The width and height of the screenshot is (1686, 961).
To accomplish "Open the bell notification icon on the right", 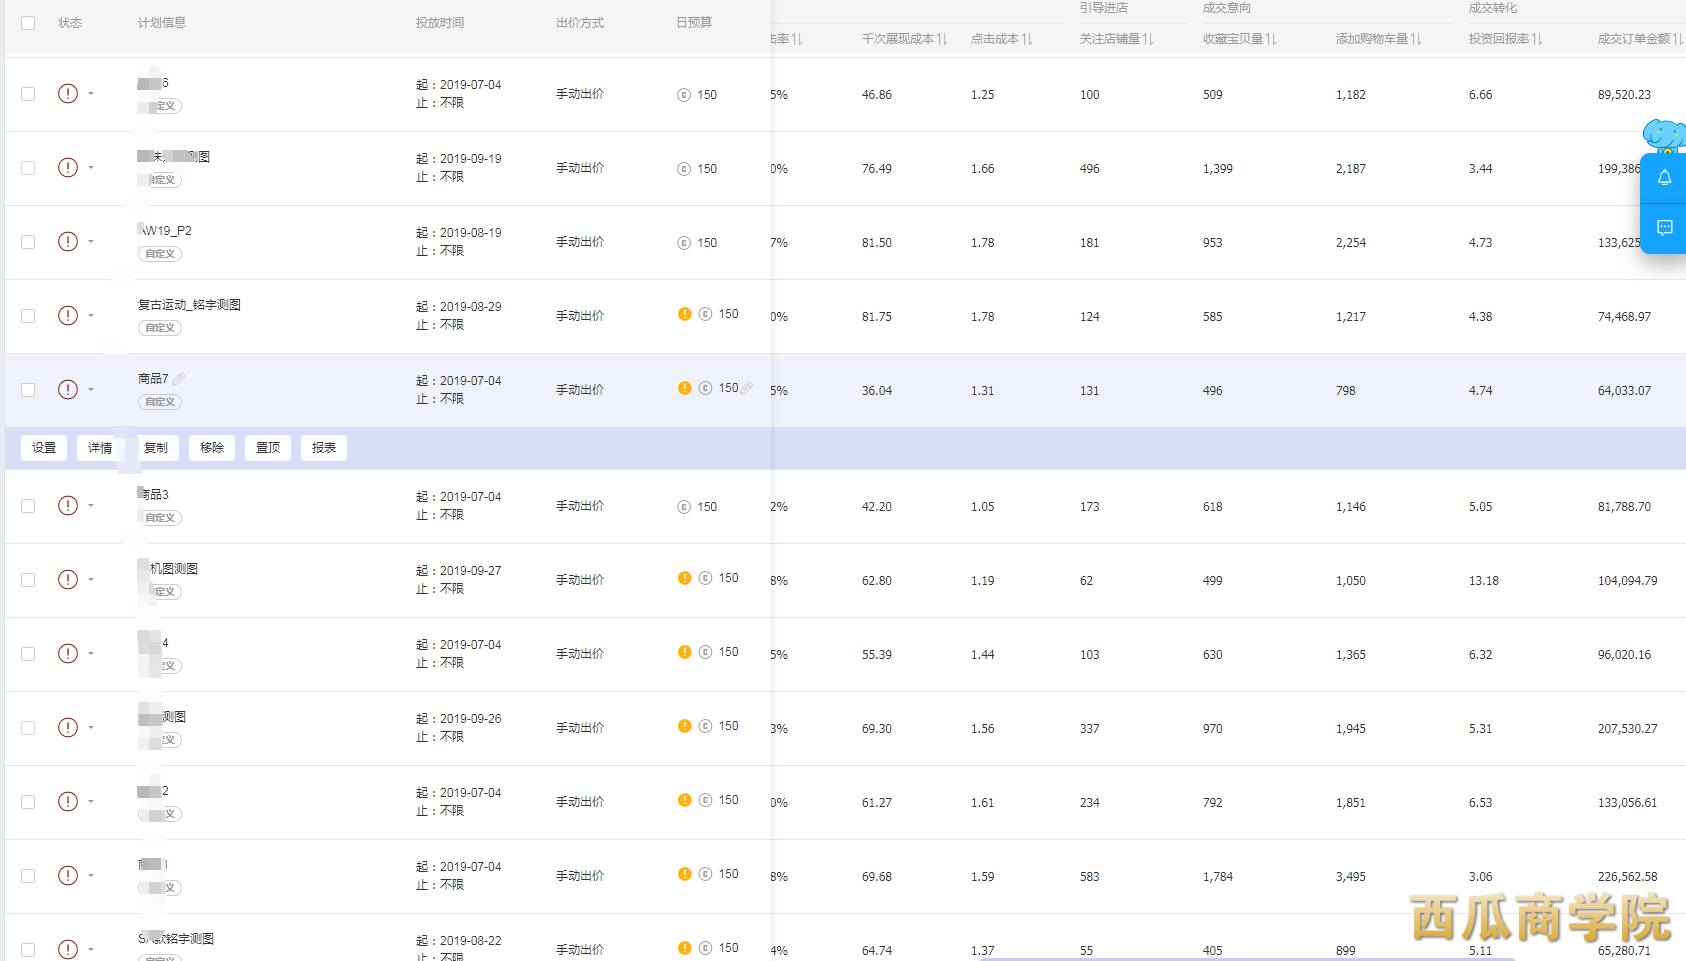I will [1665, 177].
